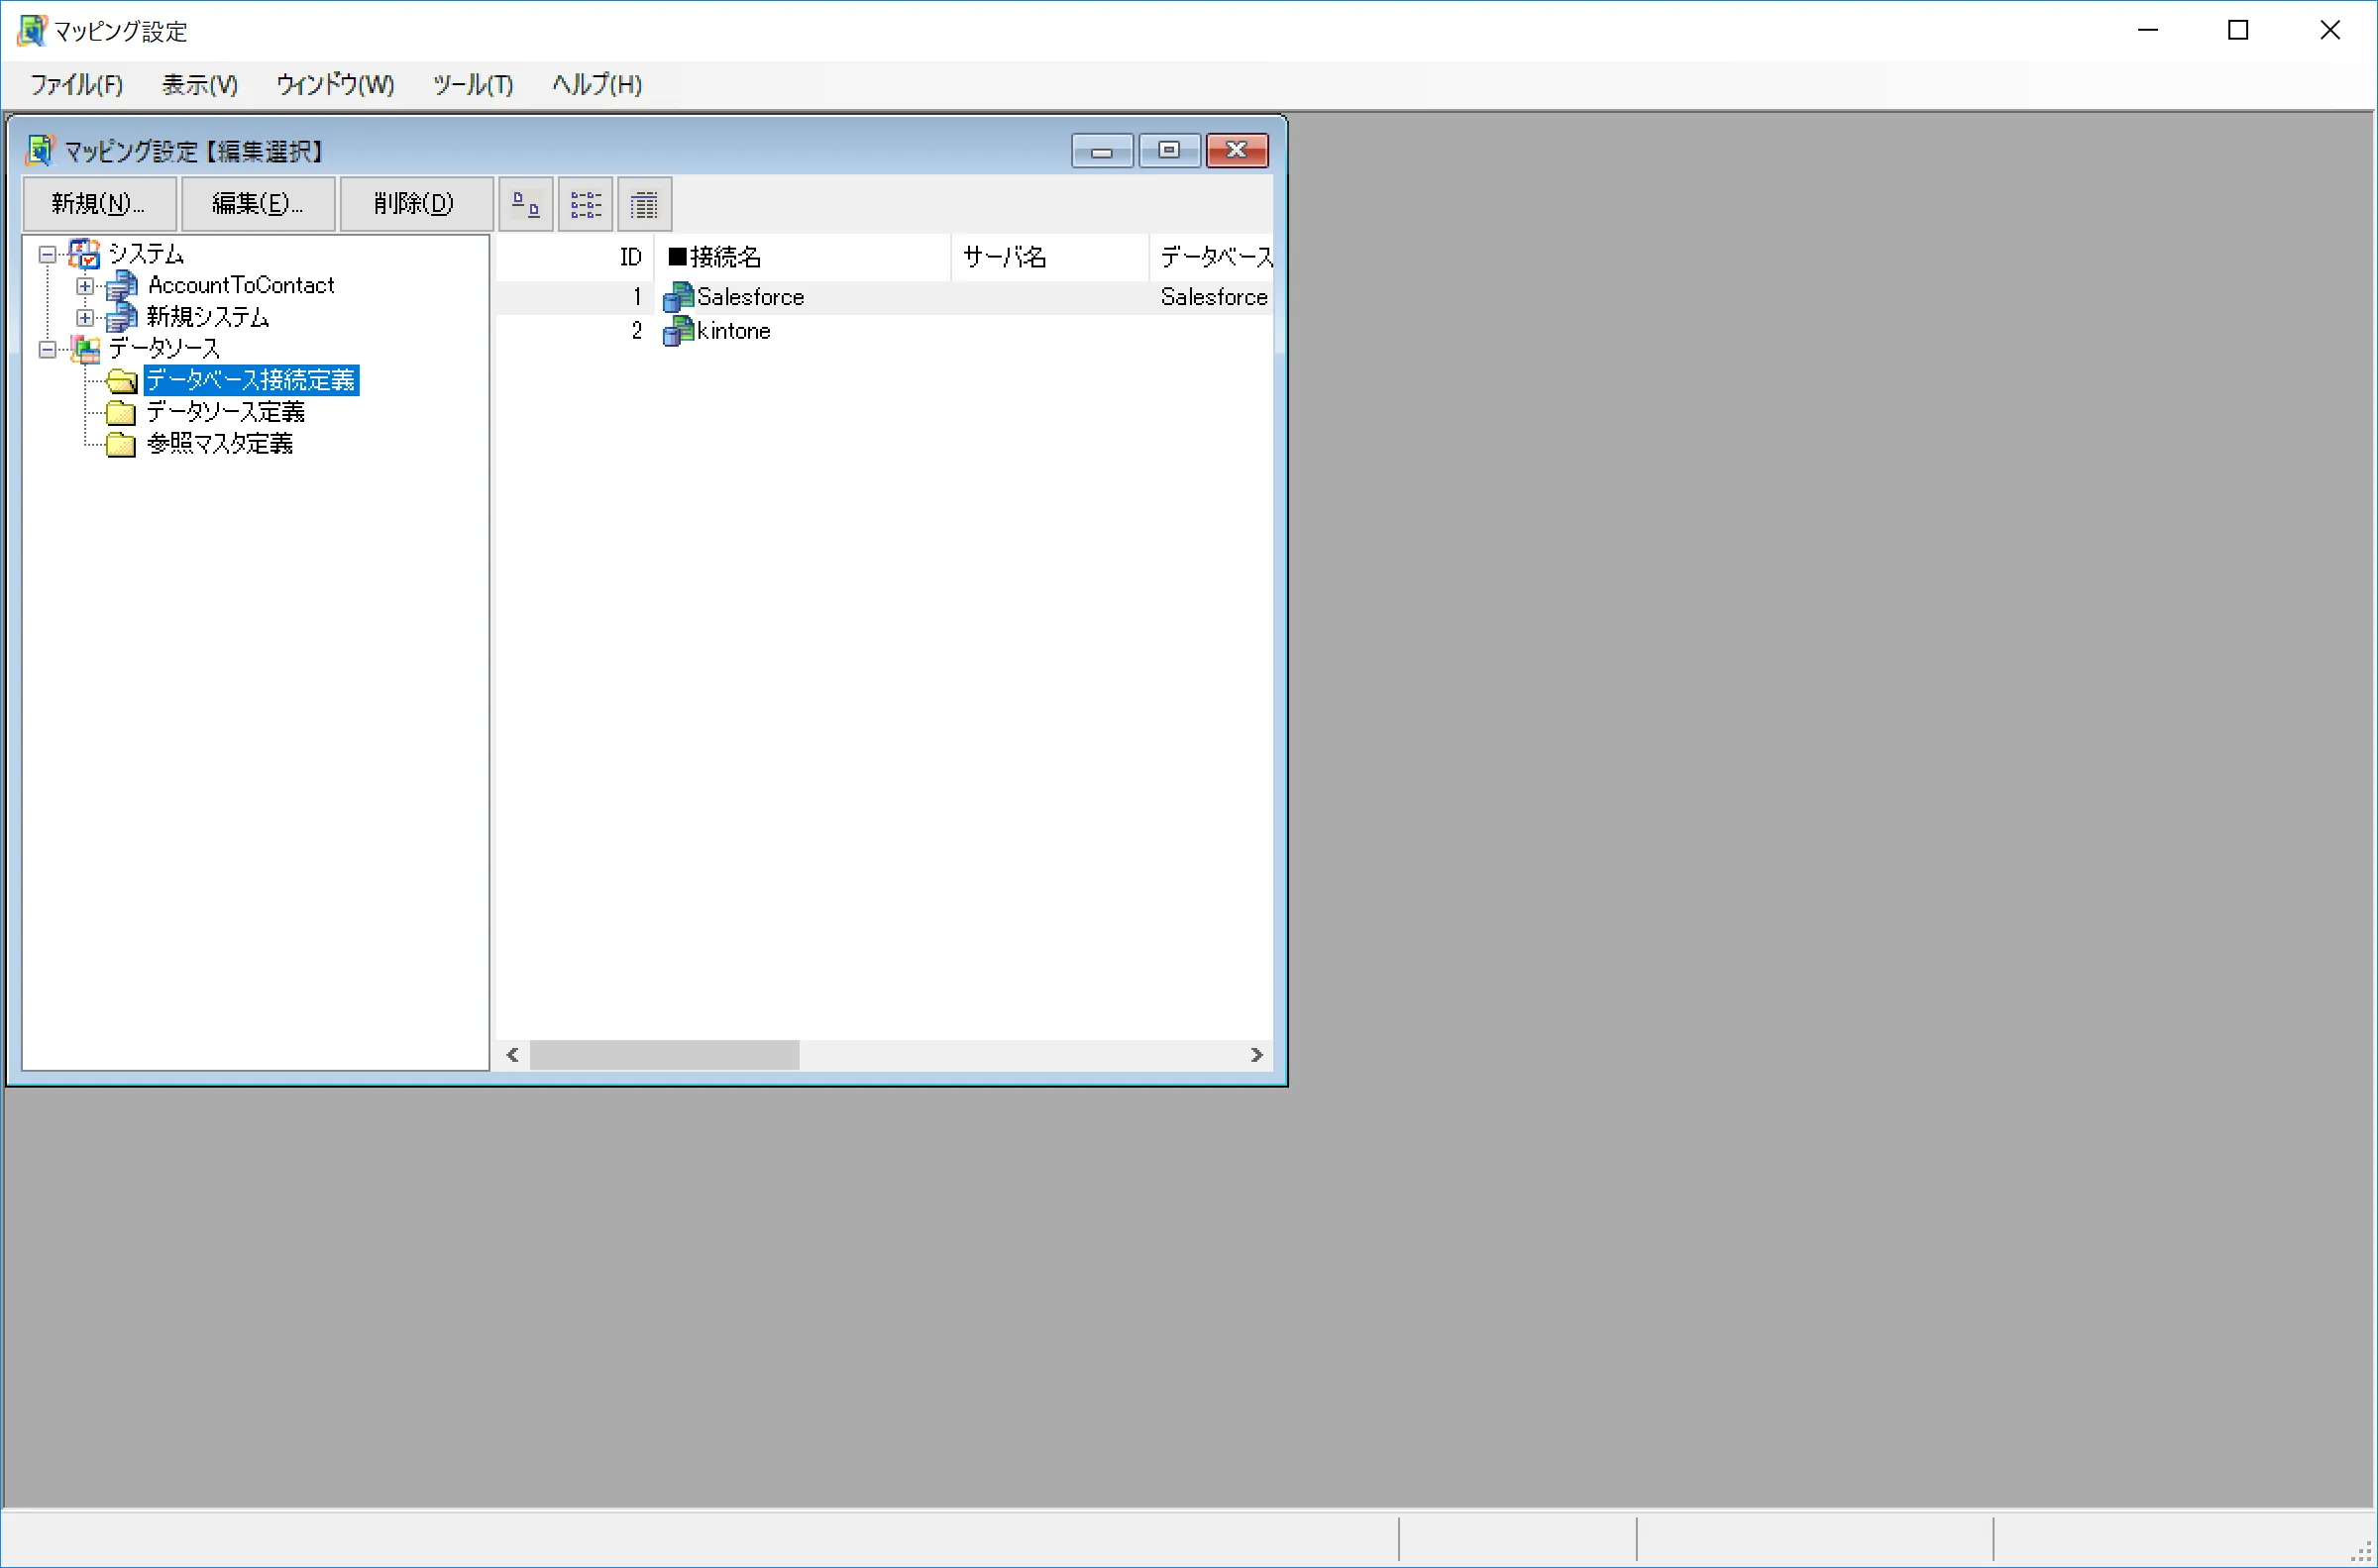The height and width of the screenshot is (1568, 2378).
Task: Select the AccountToContact system icon
Action: [122, 284]
